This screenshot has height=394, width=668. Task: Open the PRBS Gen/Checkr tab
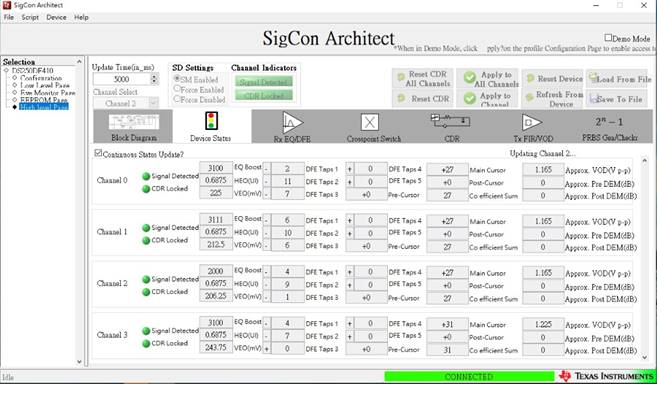[x=610, y=127]
